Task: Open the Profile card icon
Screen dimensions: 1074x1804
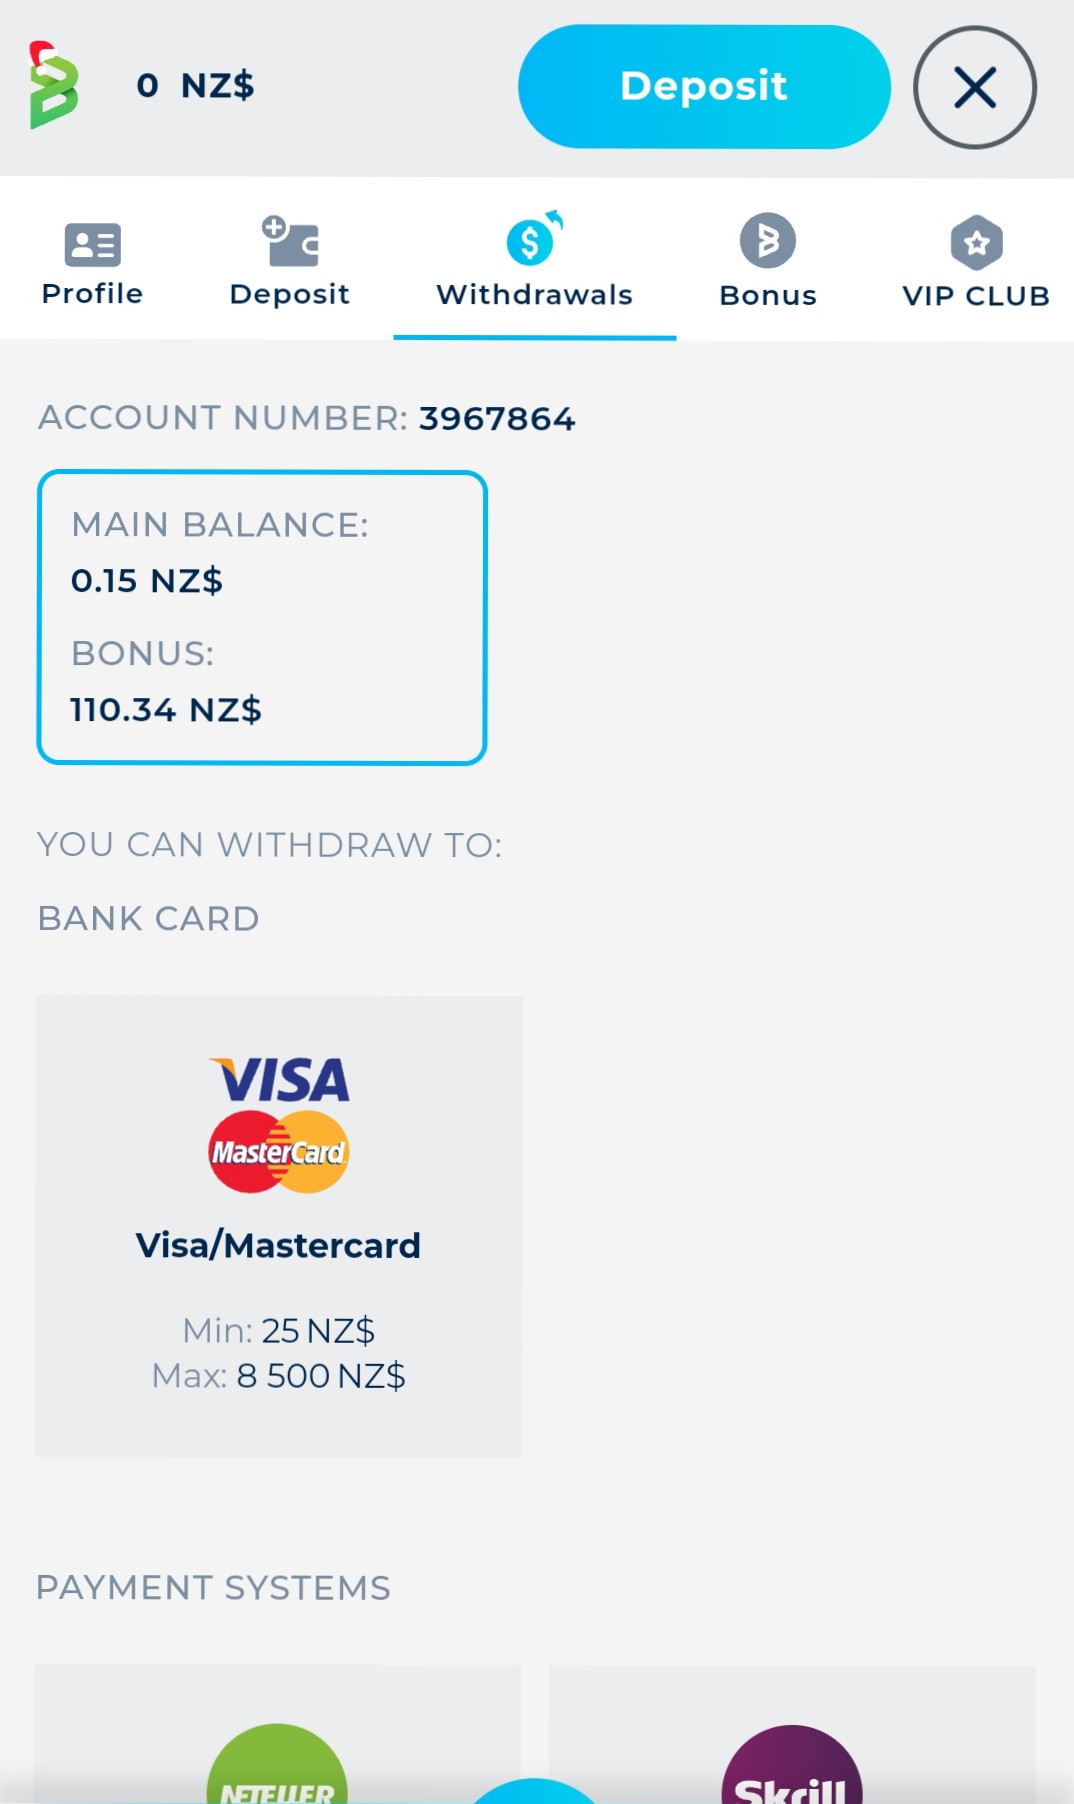Action: pos(93,244)
